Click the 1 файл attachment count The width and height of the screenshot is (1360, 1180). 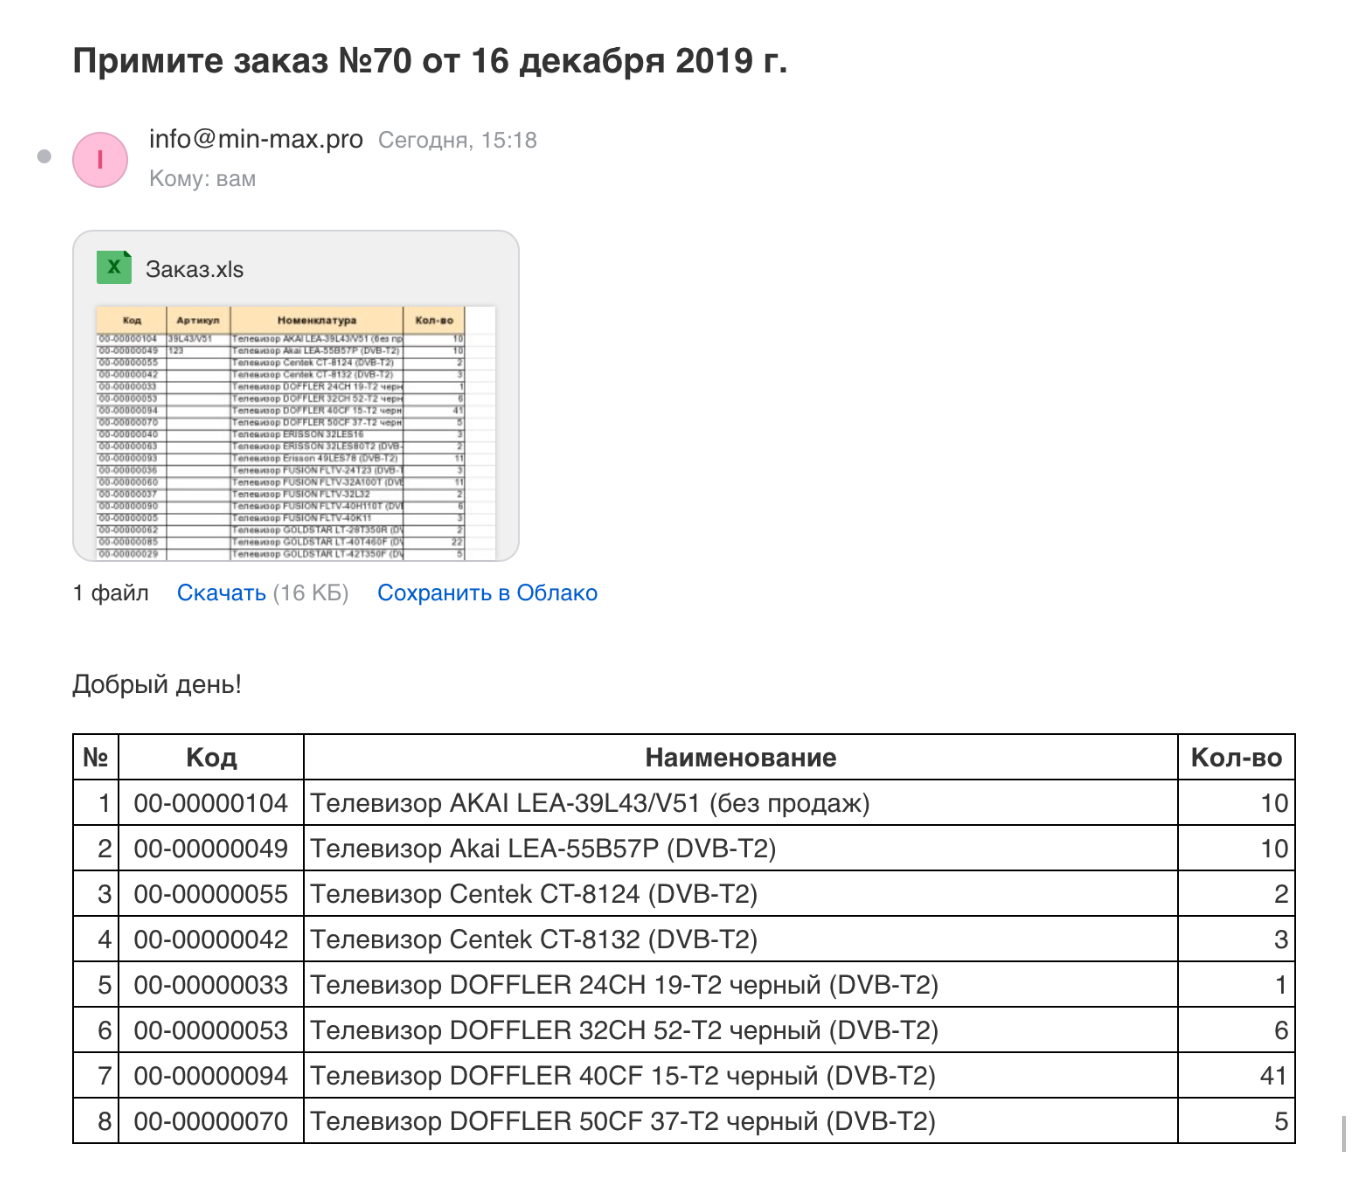pos(111,593)
